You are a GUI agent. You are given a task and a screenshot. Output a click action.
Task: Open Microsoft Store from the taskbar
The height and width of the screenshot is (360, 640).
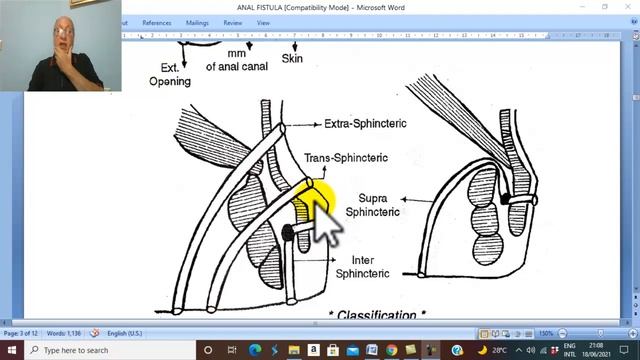tap(333, 350)
